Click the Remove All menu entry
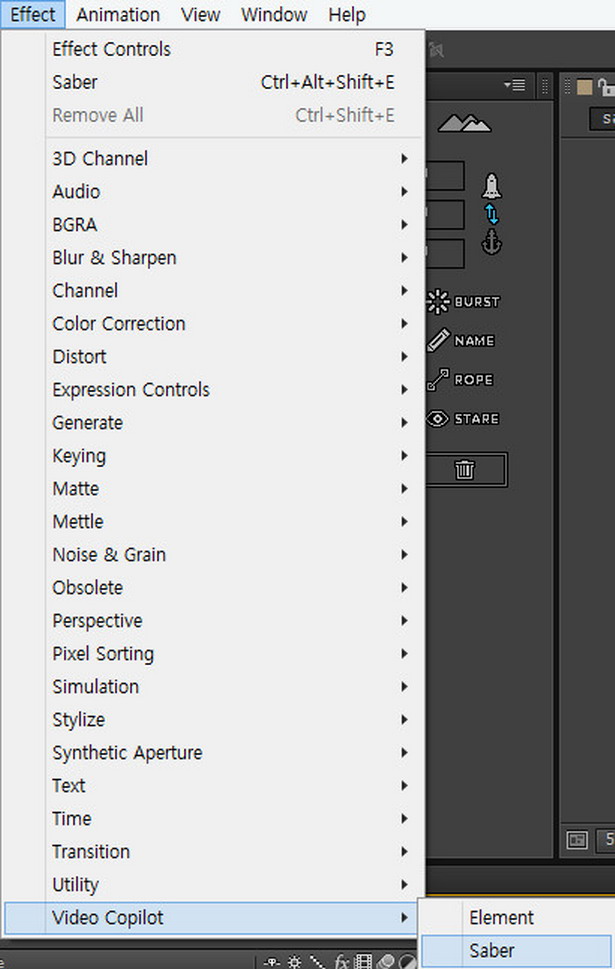Image resolution: width=615 pixels, height=969 pixels. 214,115
